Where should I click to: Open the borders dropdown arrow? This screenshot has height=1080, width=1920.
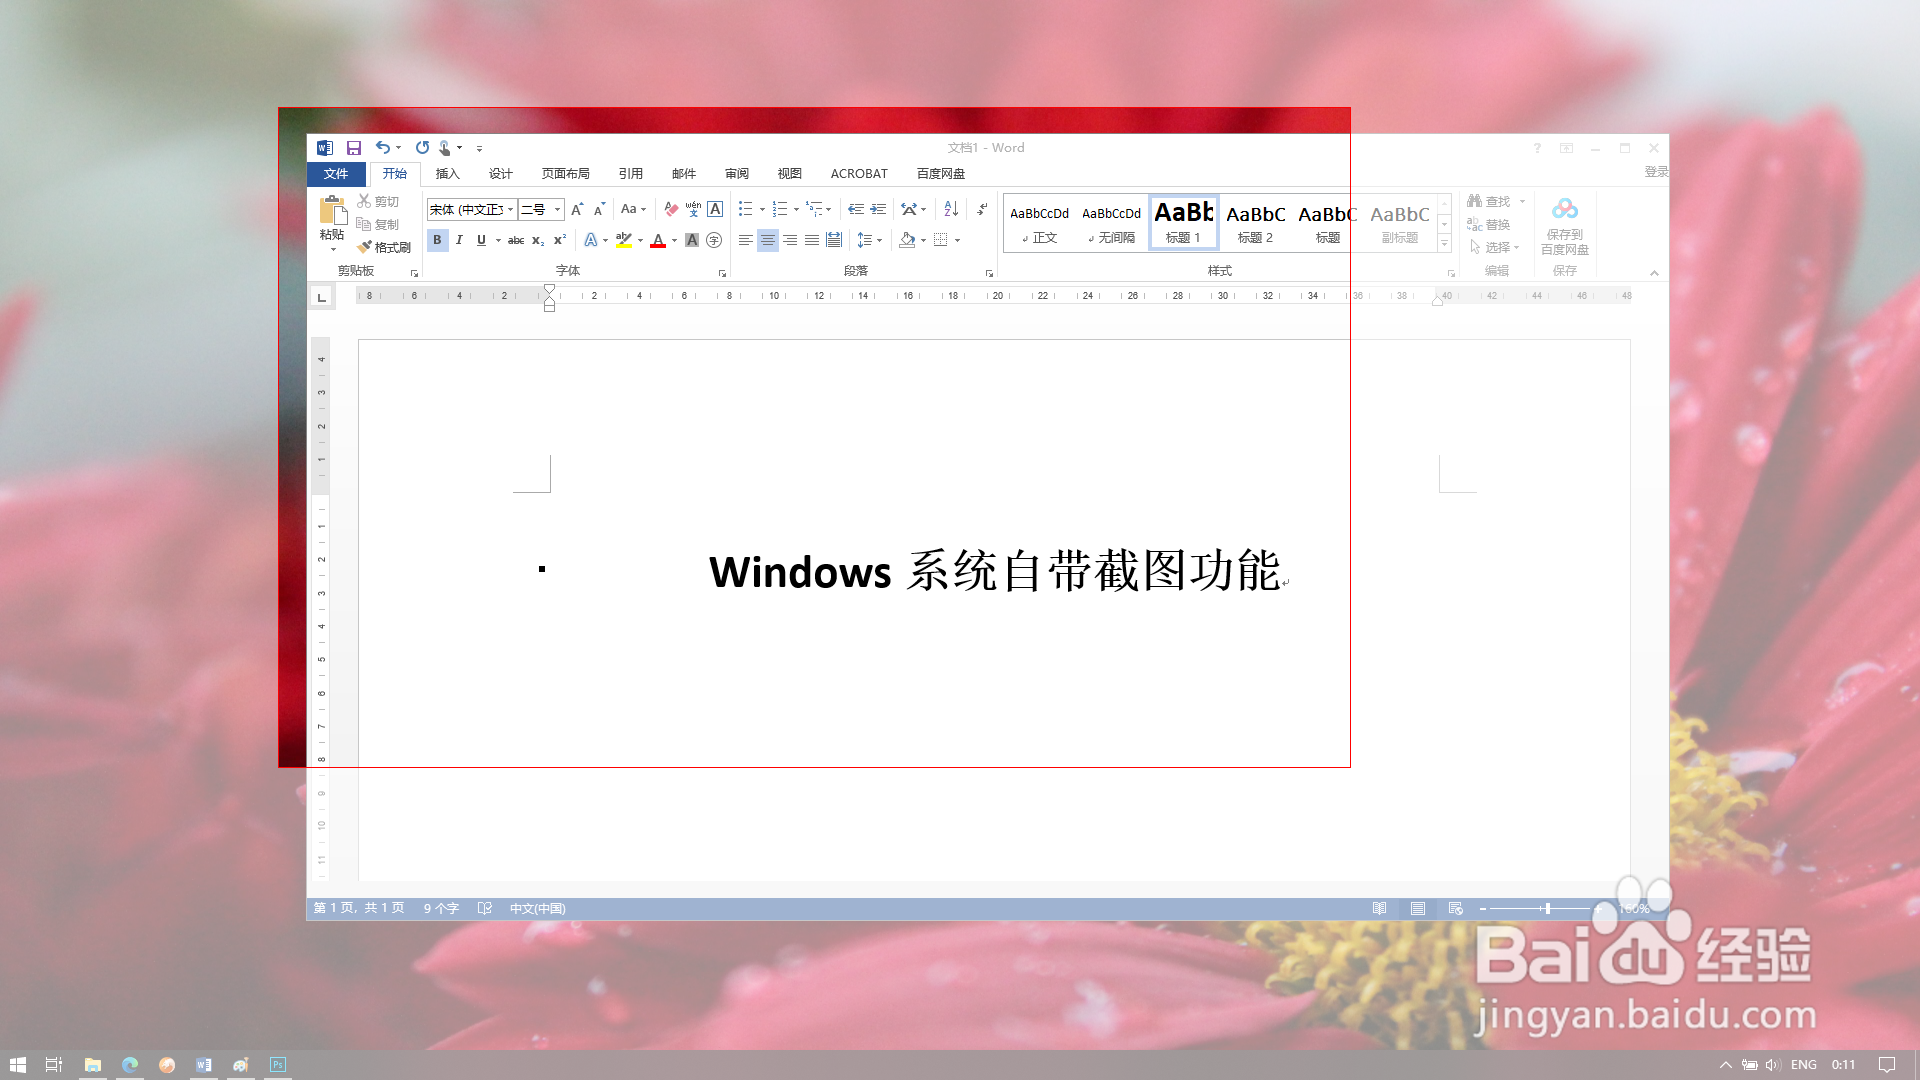coord(957,241)
